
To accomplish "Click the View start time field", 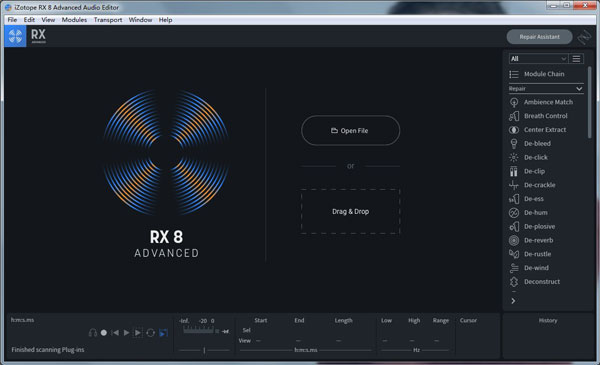I will click(259, 341).
